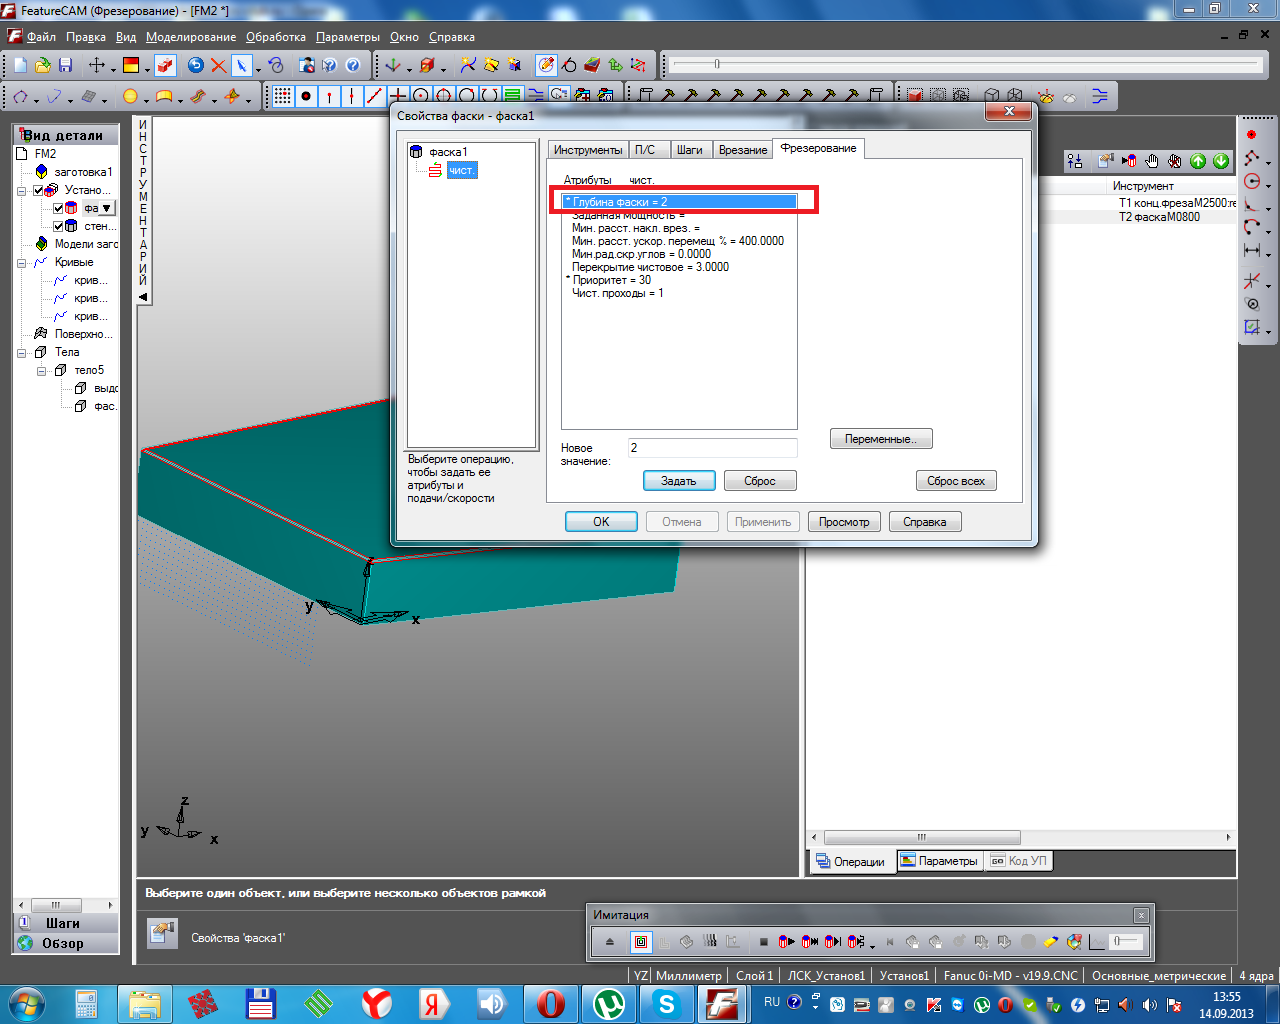Image resolution: width=1280 pixels, height=1024 pixels.
Task: Click the Сброс button
Action: (760, 481)
